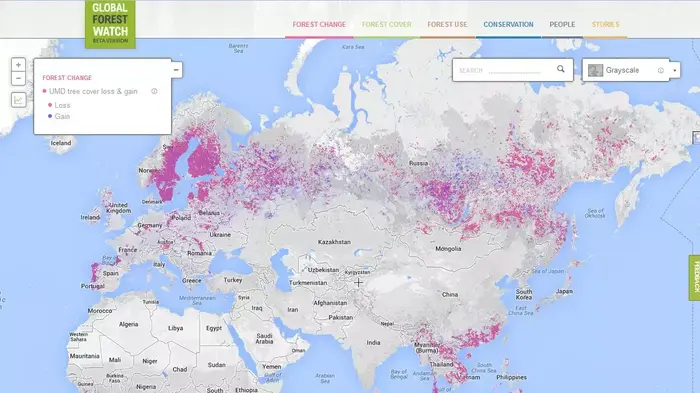700x393 pixels.
Task: Collapse the Forest Change legend panel
Action: (x=176, y=70)
